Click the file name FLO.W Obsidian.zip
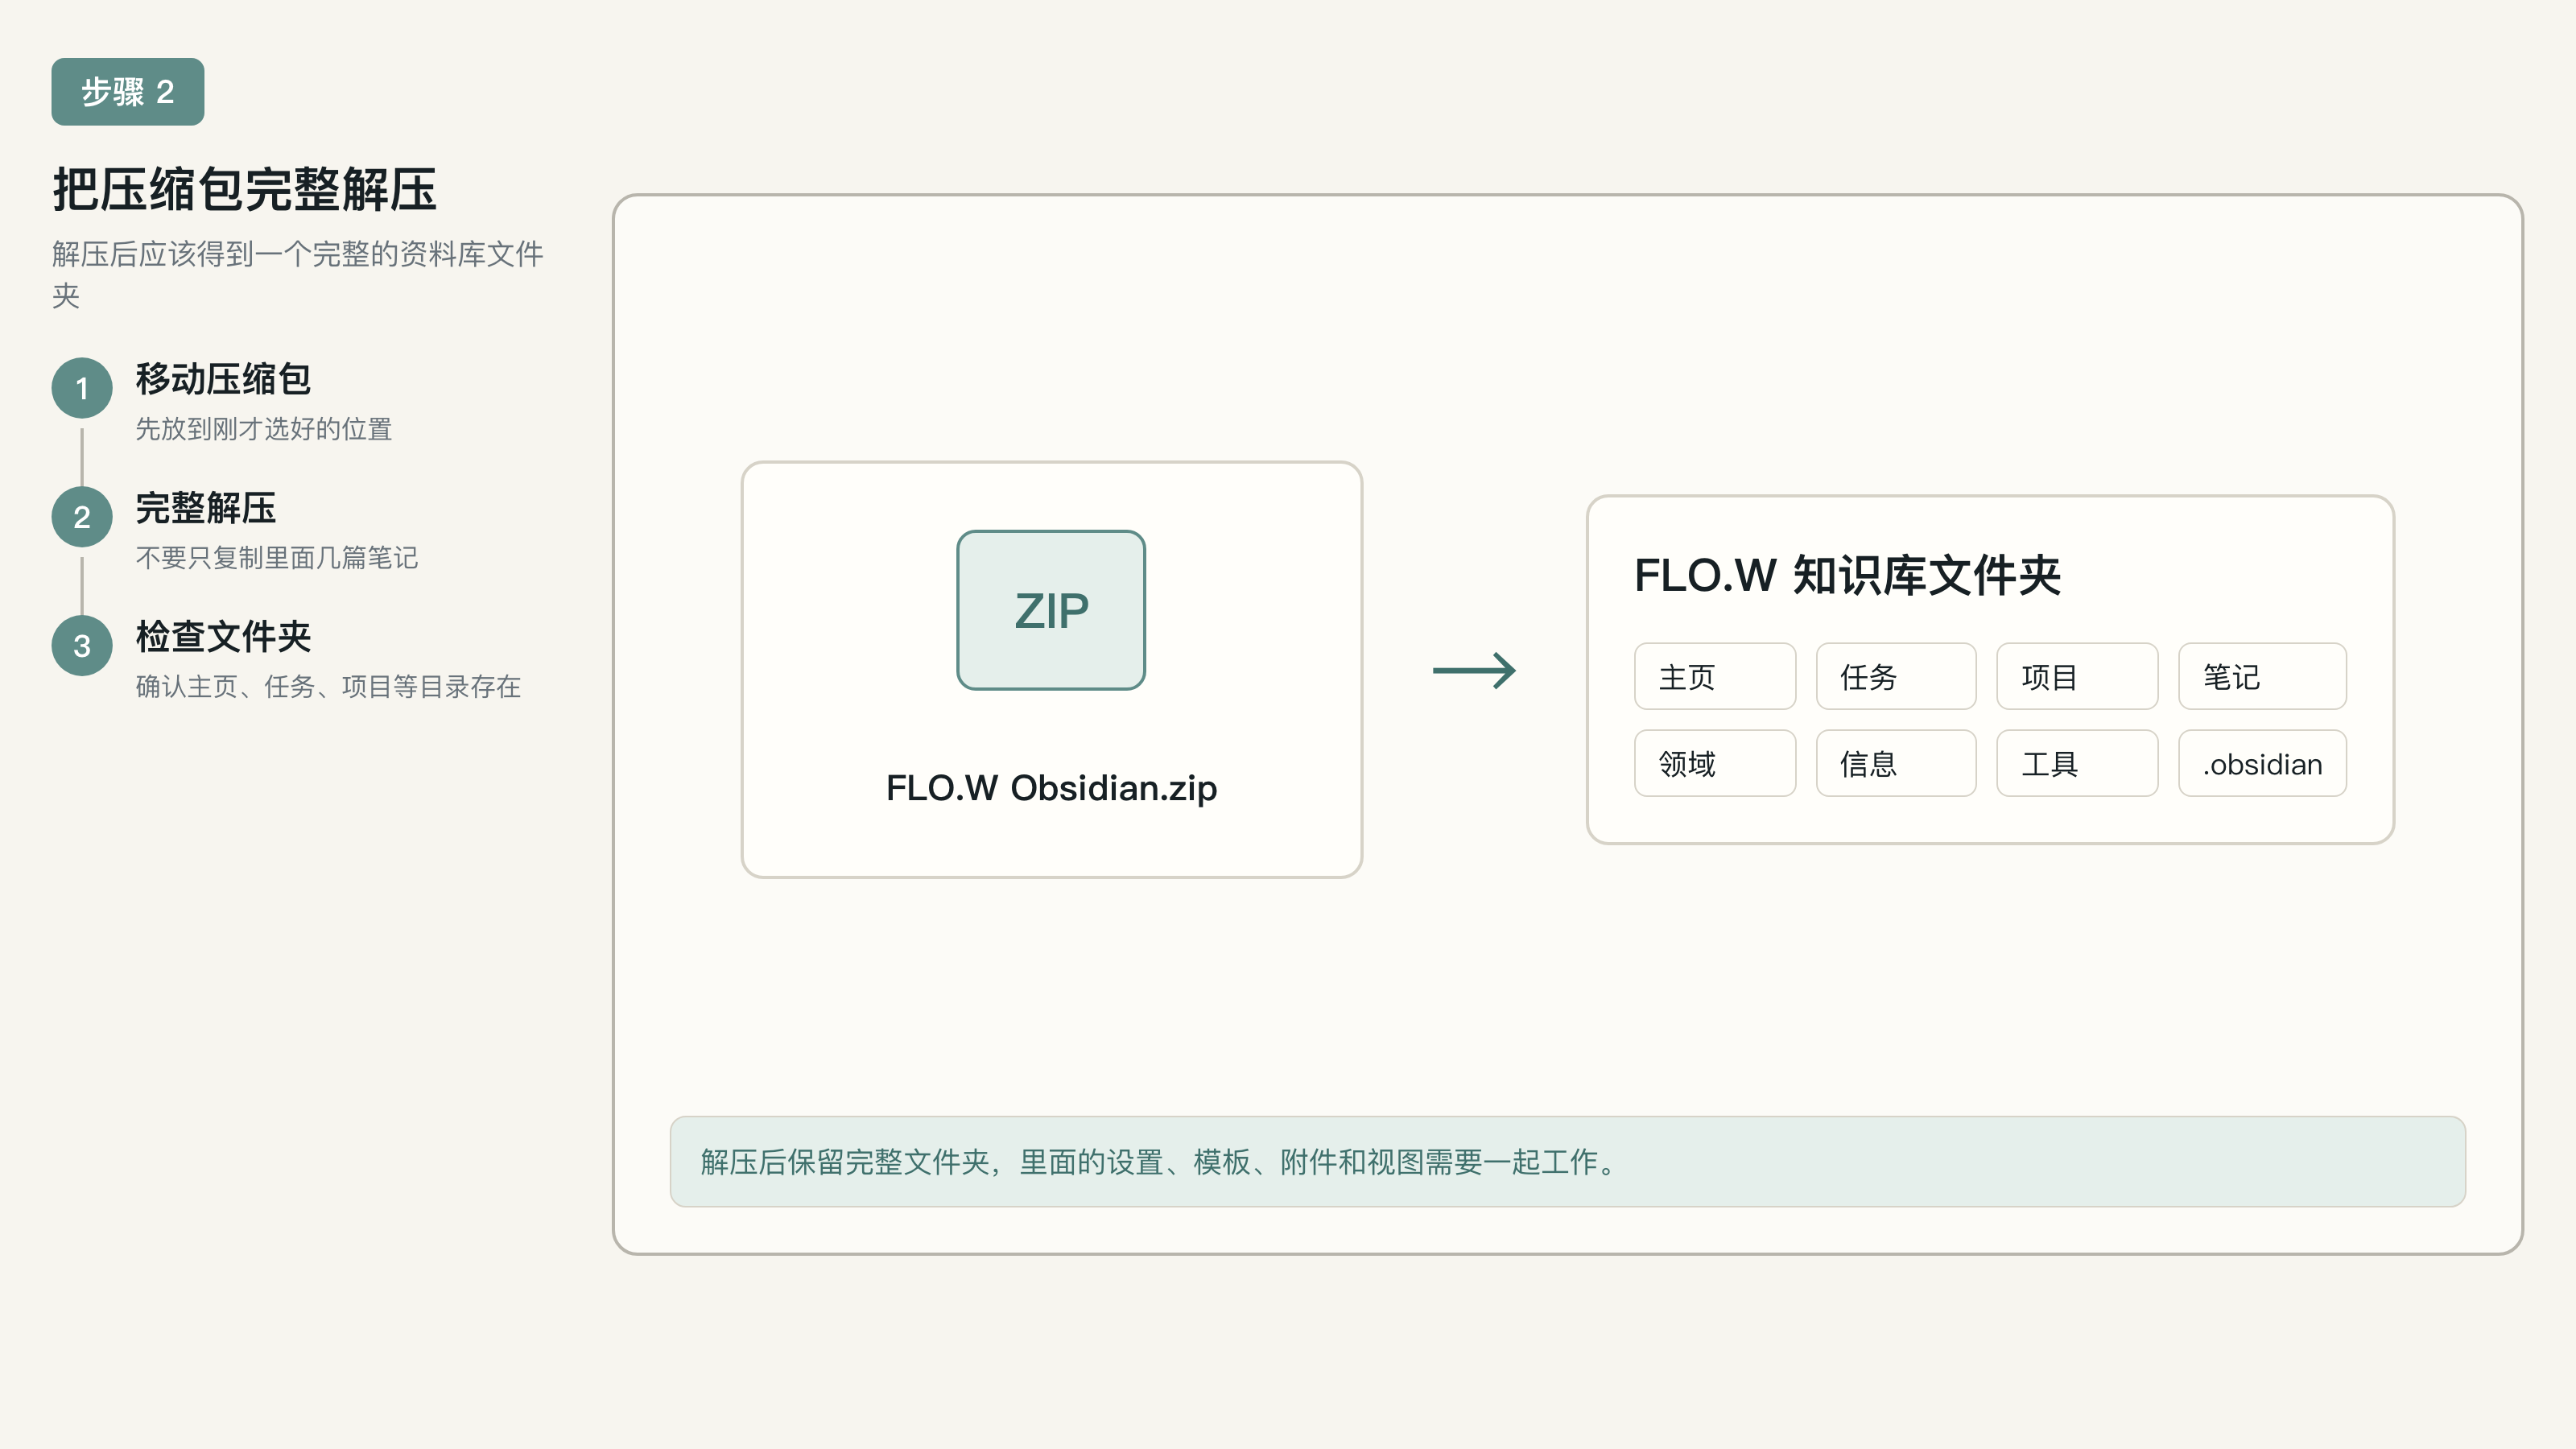The width and height of the screenshot is (2576, 1449). coord(1052,788)
